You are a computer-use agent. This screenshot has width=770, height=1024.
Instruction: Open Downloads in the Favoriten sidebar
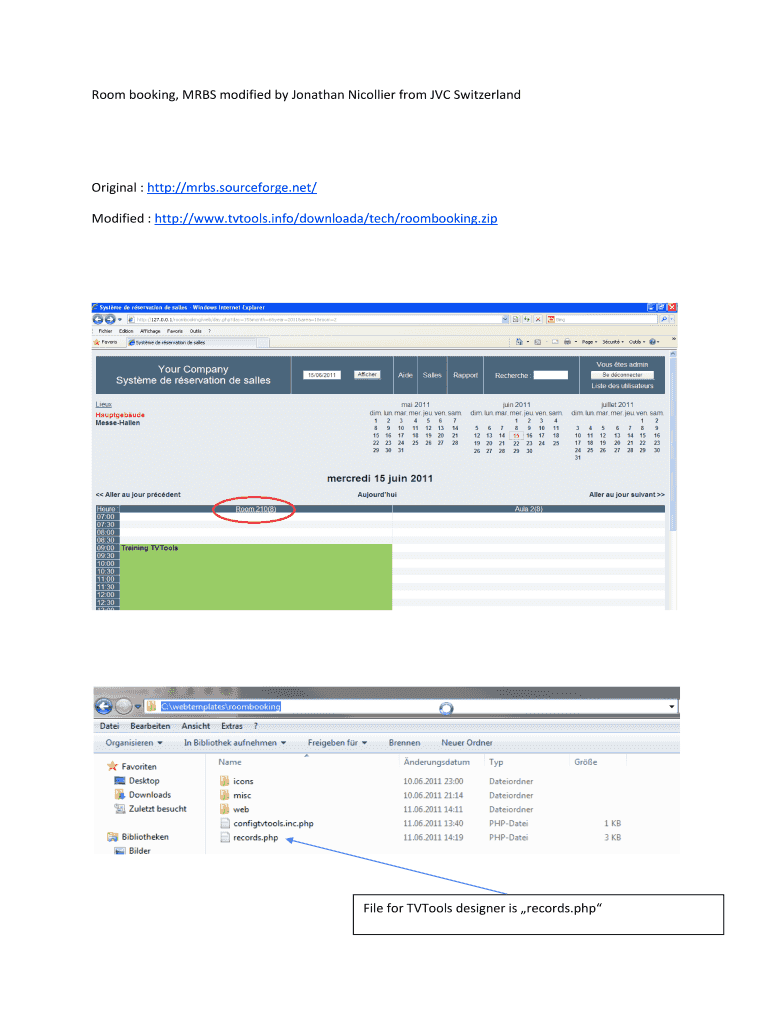(x=150, y=795)
